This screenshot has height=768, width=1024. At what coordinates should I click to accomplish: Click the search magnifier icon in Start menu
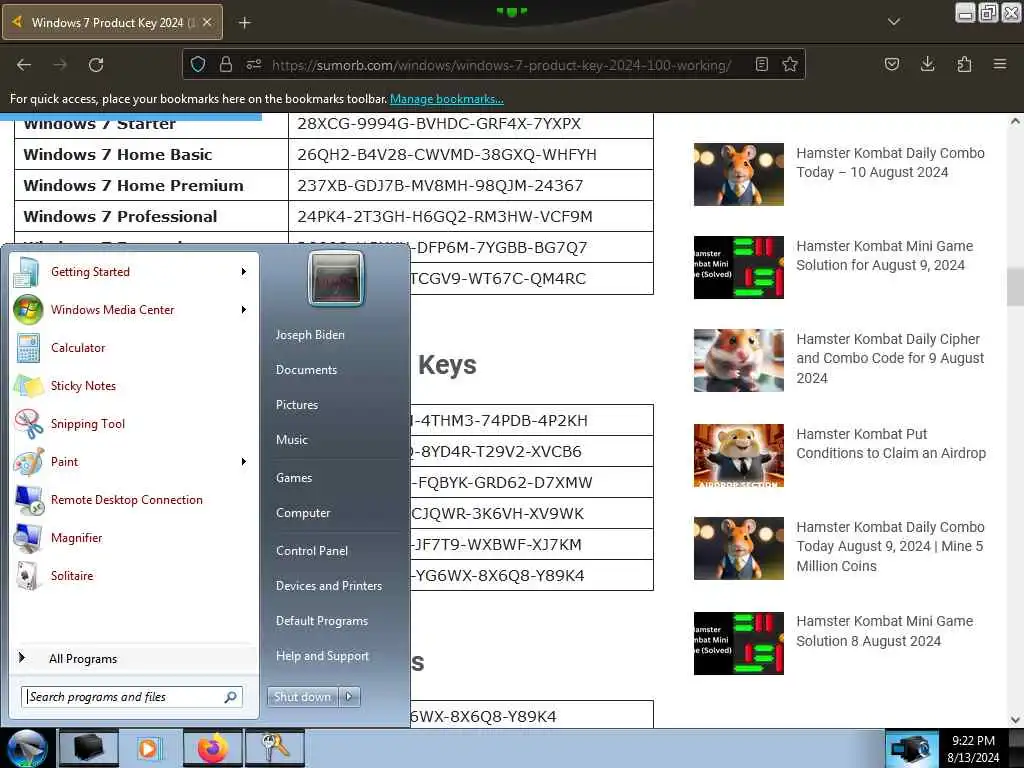point(231,697)
